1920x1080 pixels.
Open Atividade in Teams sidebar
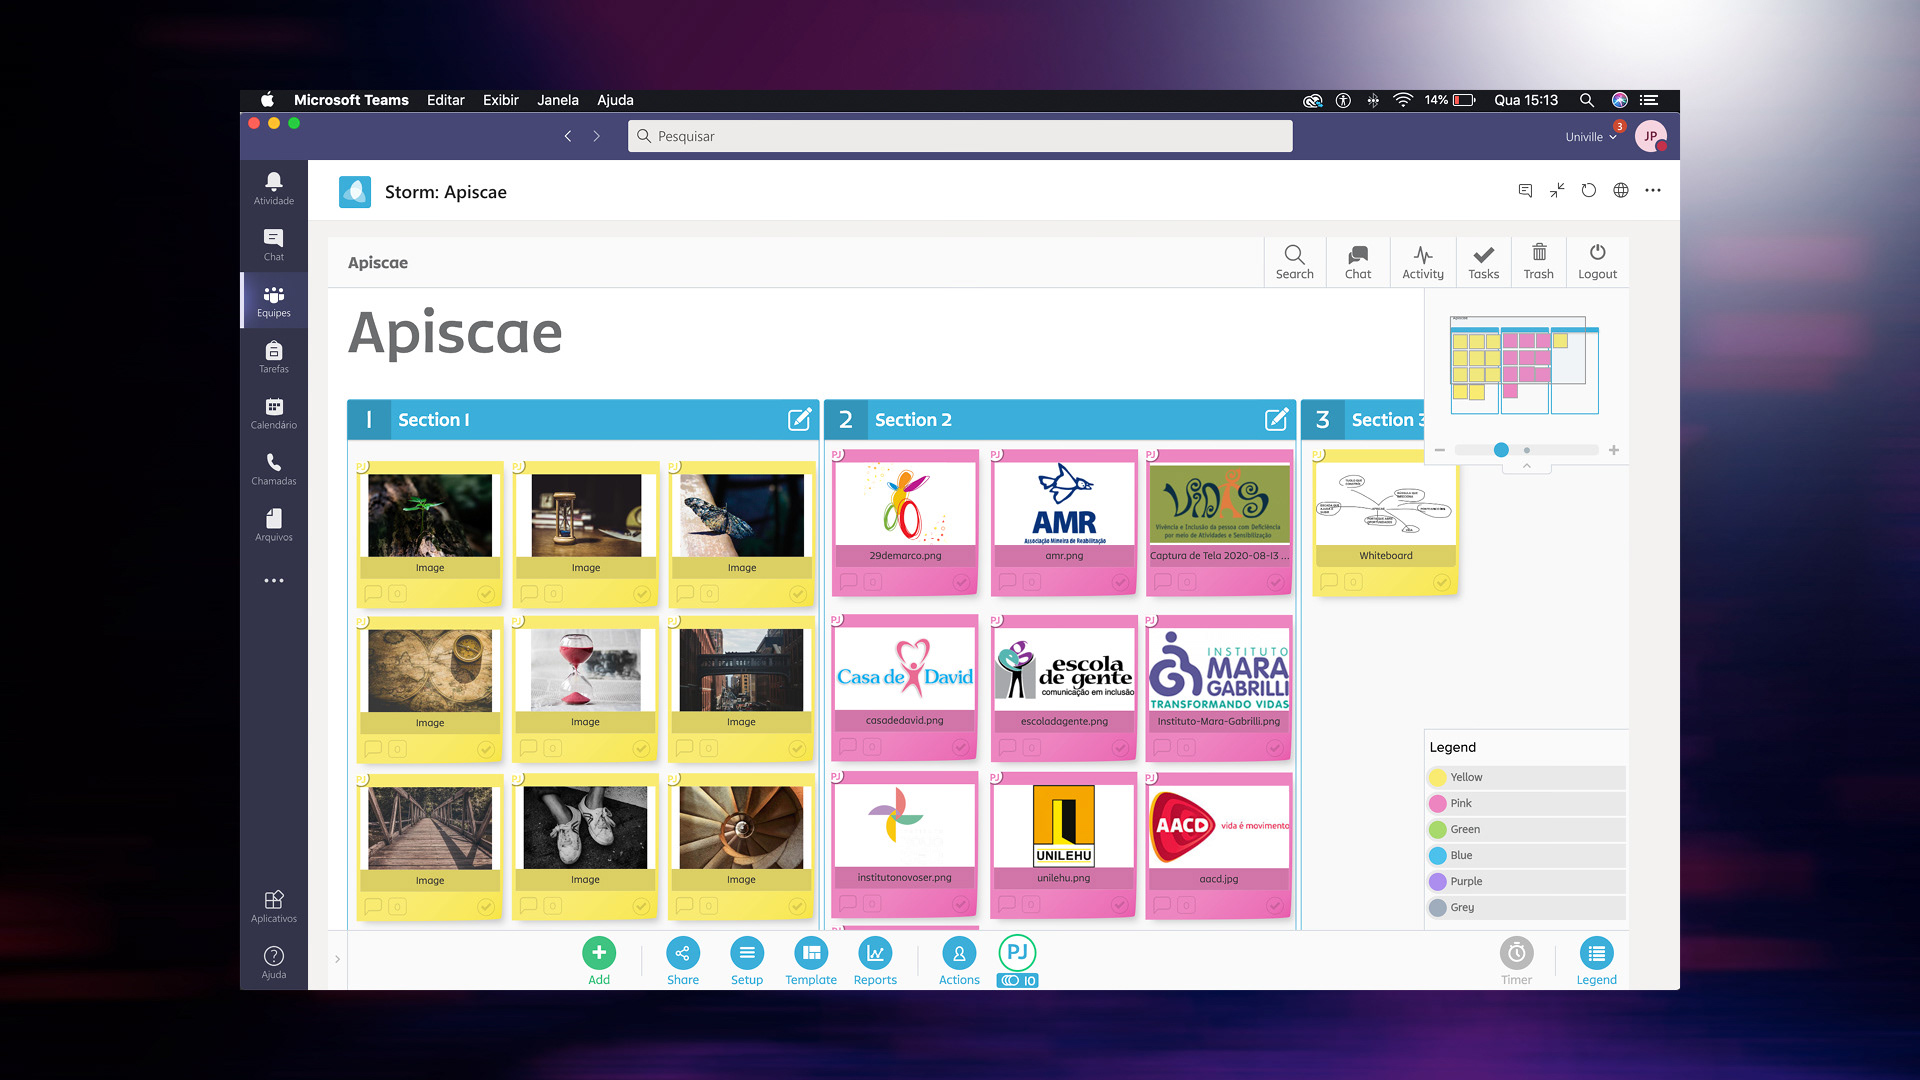coord(273,188)
